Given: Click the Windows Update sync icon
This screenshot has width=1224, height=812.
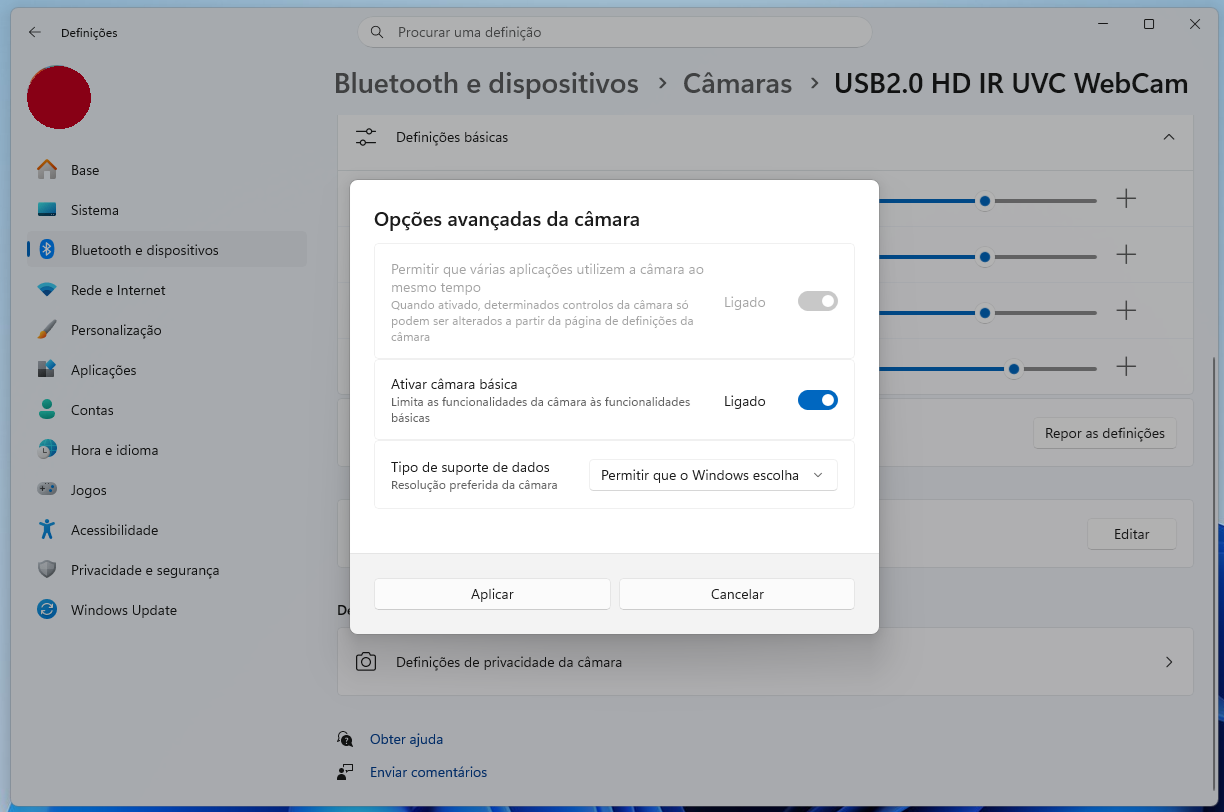Looking at the screenshot, I should click(47, 610).
